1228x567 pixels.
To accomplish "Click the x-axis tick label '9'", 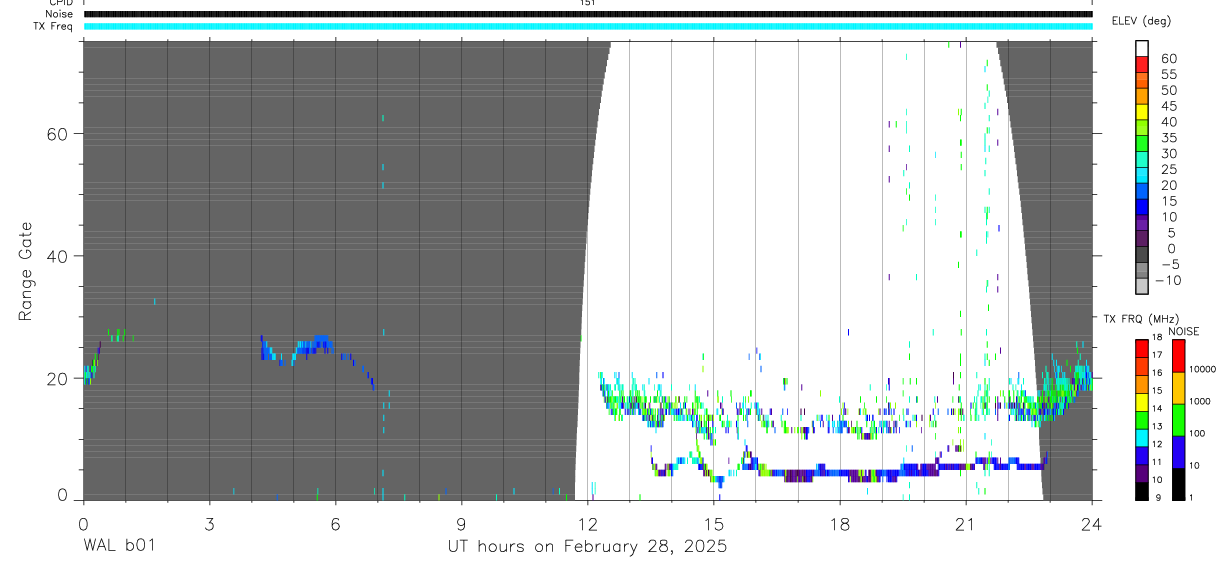I will point(461,523).
